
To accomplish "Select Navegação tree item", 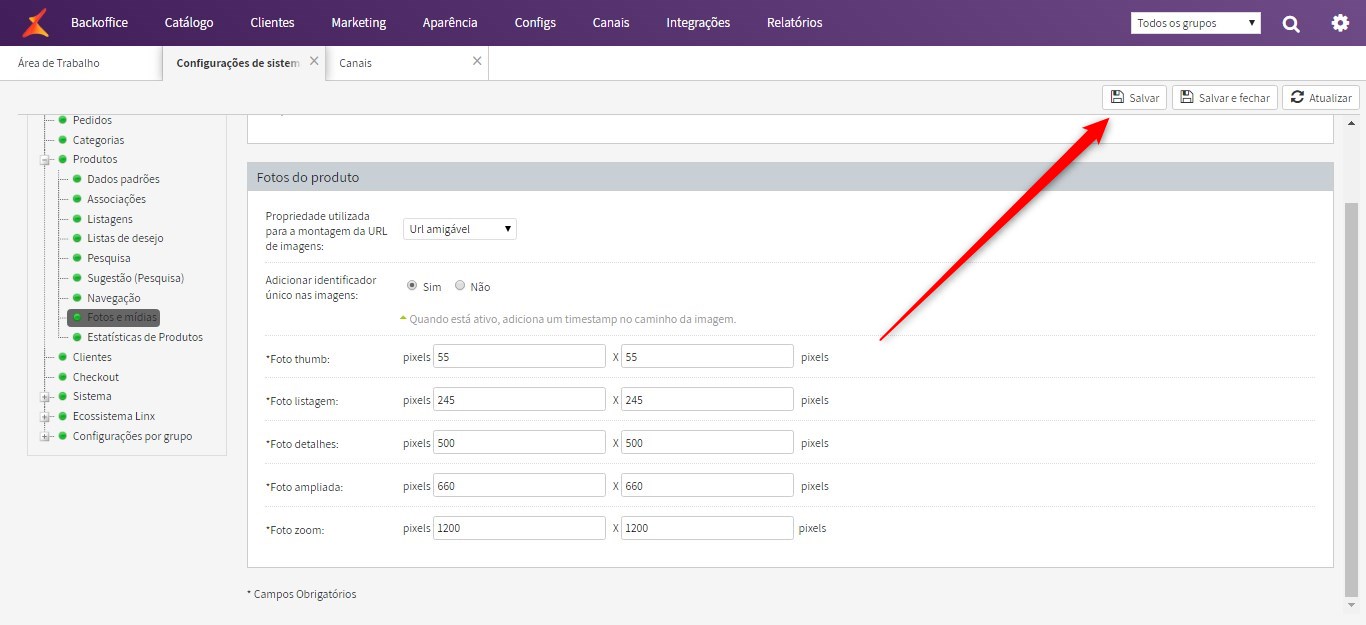I will point(114,298).
